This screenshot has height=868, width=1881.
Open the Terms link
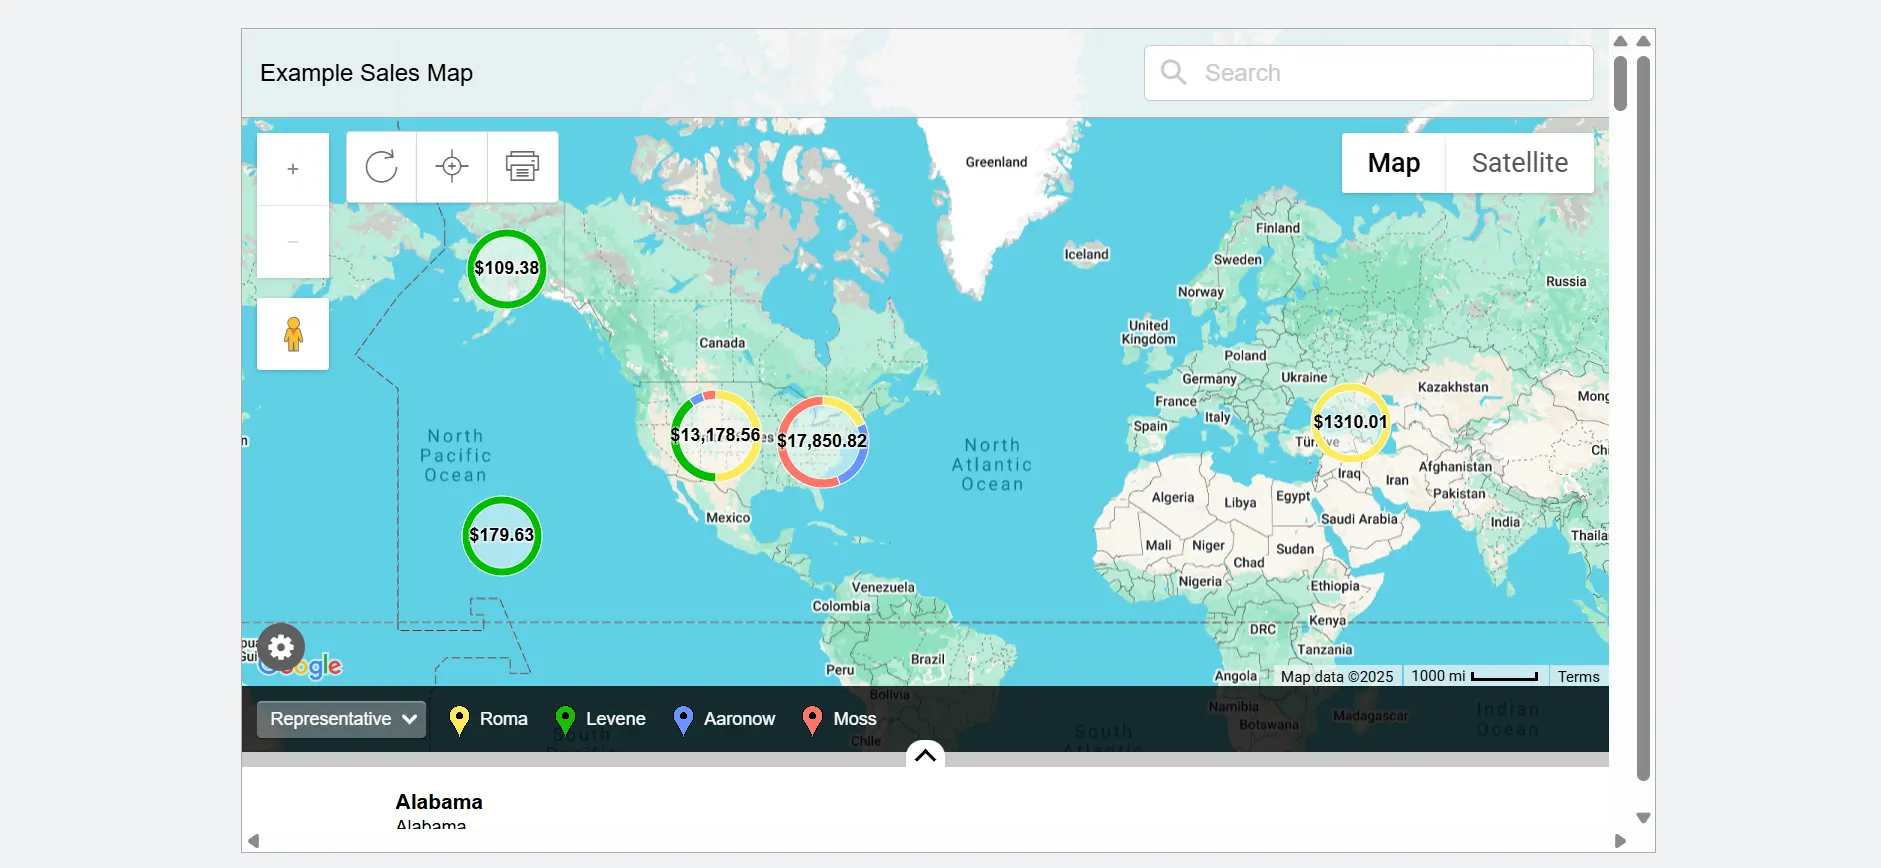[x=1578, y=677]
